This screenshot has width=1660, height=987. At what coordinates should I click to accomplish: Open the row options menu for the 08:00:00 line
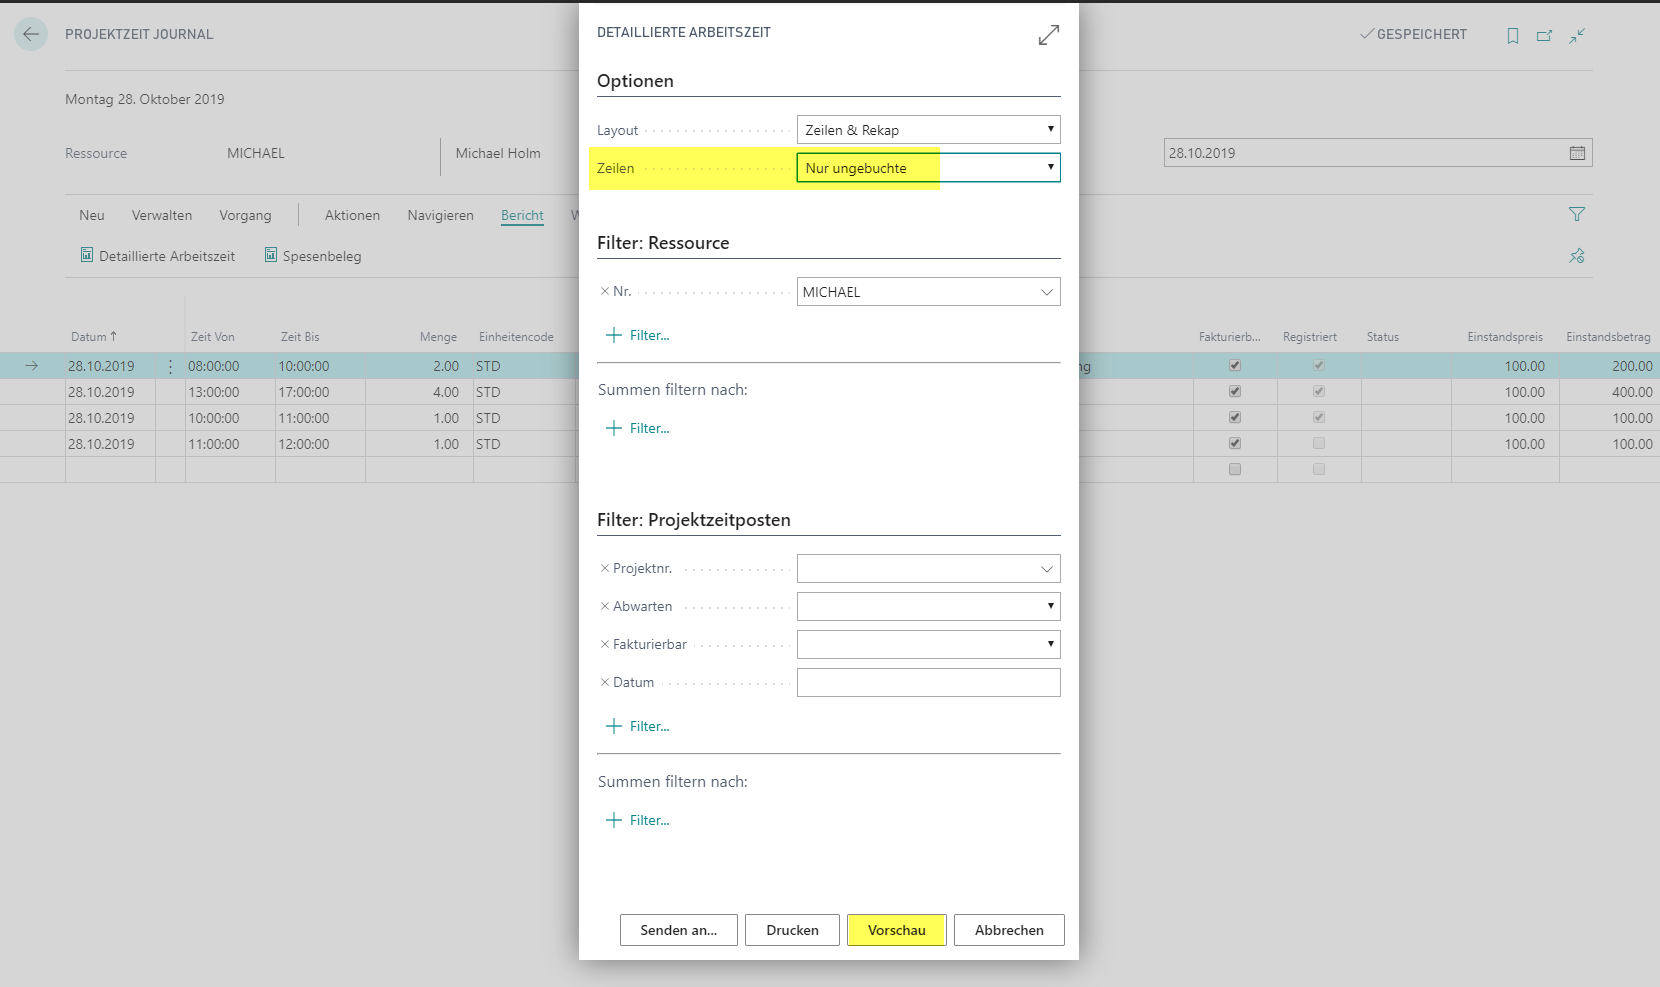[x=171, y=366]
